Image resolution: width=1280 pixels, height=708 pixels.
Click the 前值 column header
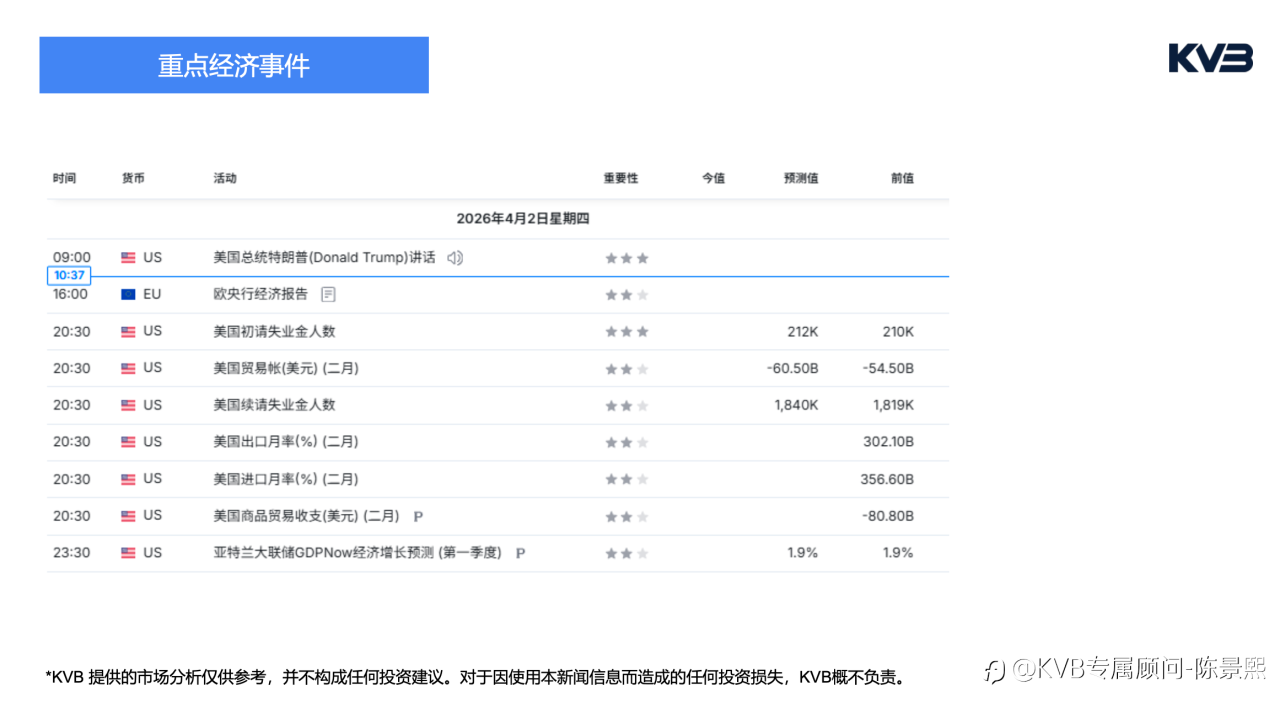click(x=902, y=178)
